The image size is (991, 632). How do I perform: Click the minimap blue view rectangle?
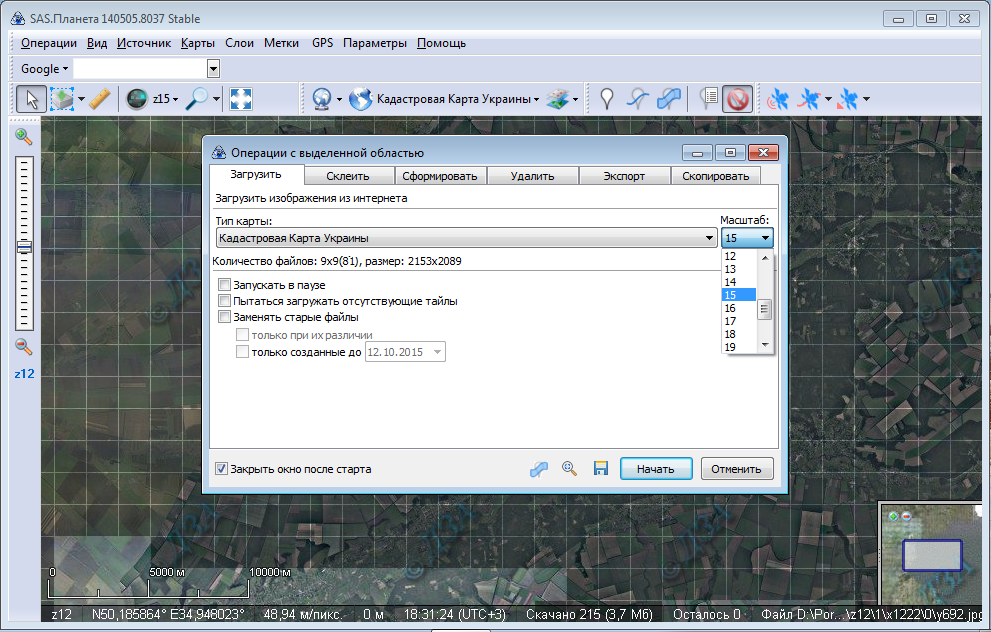pyautogui.click(x=932, y=556)
